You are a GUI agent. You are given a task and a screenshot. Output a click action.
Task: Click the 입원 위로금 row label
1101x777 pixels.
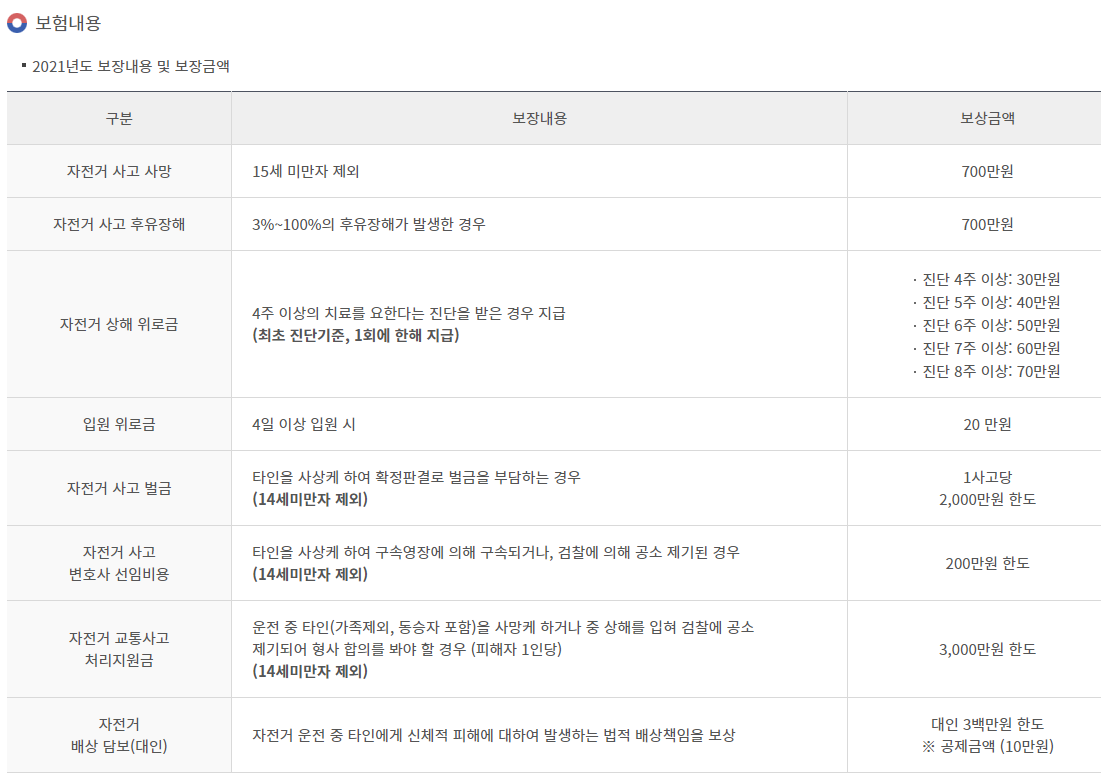(x=119, y=424)
